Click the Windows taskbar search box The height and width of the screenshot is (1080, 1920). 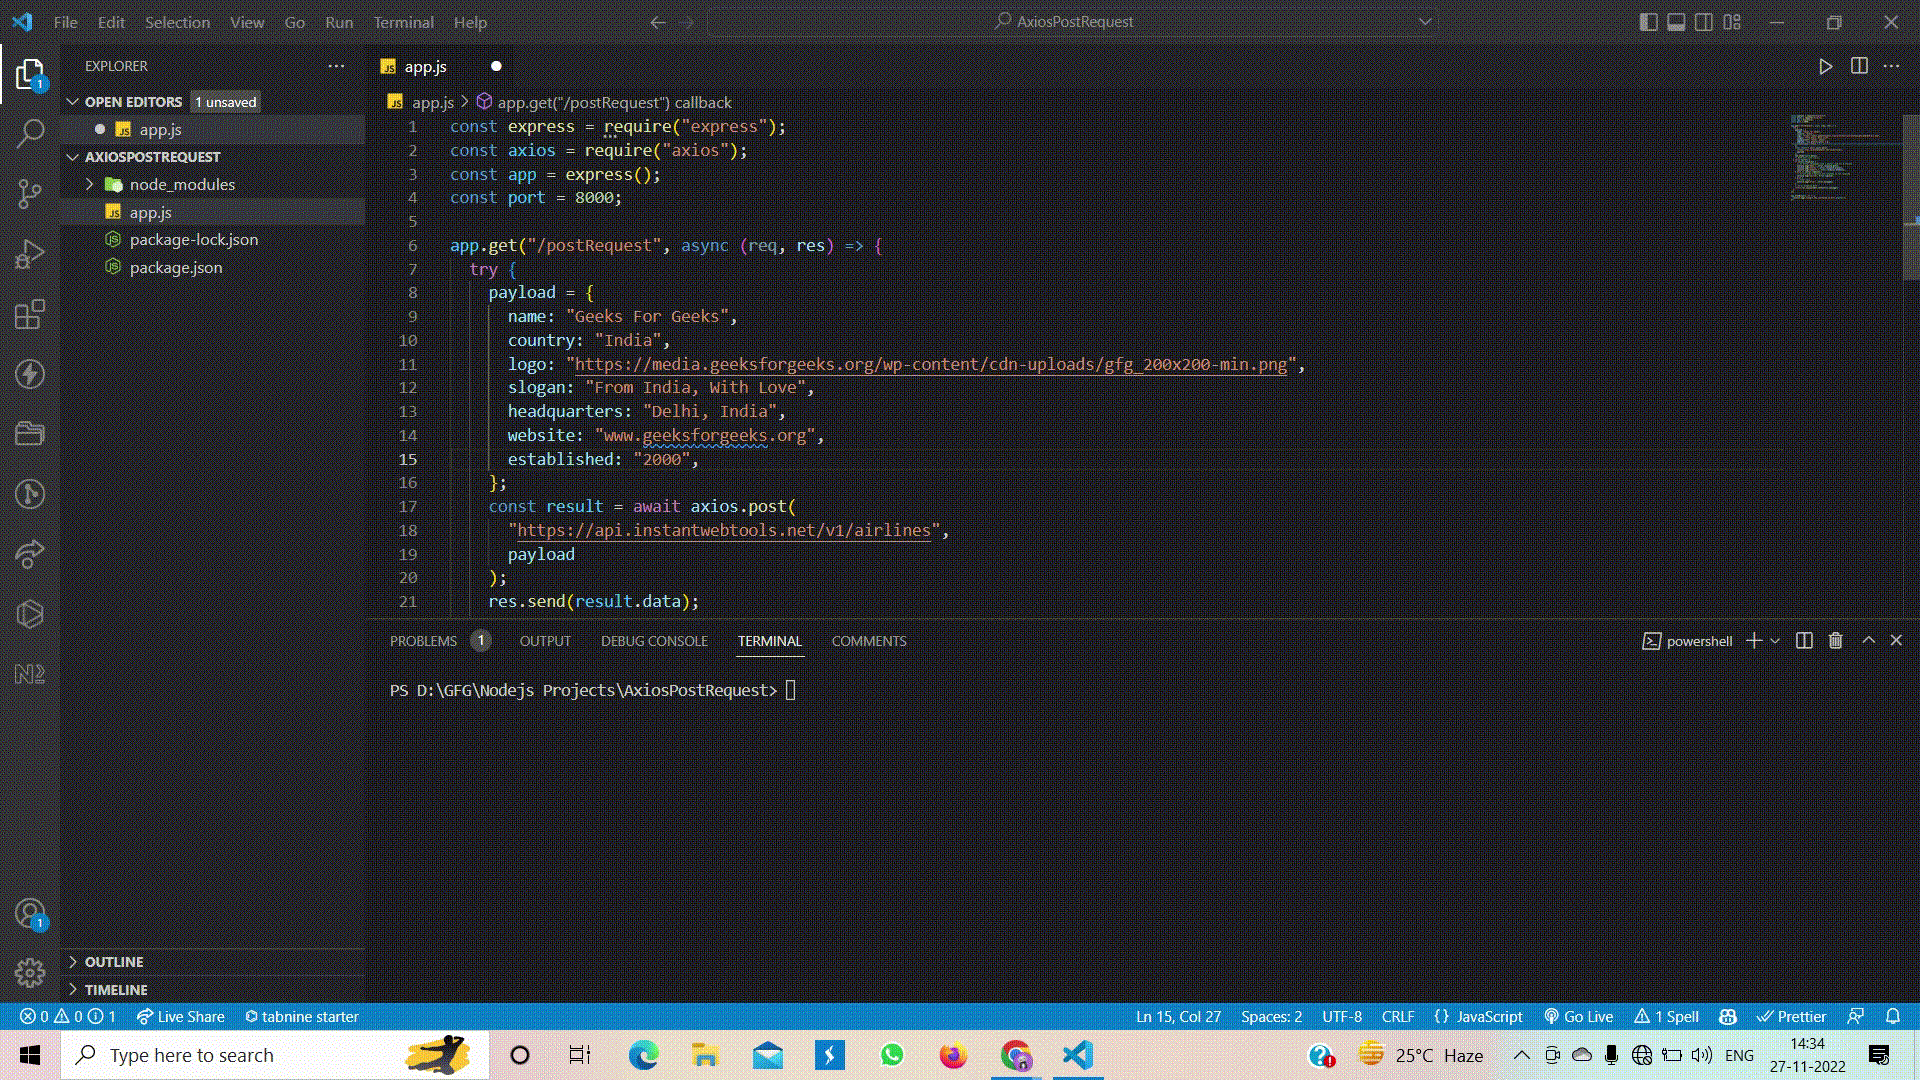pyautogui.click(x=275, y=1055)
